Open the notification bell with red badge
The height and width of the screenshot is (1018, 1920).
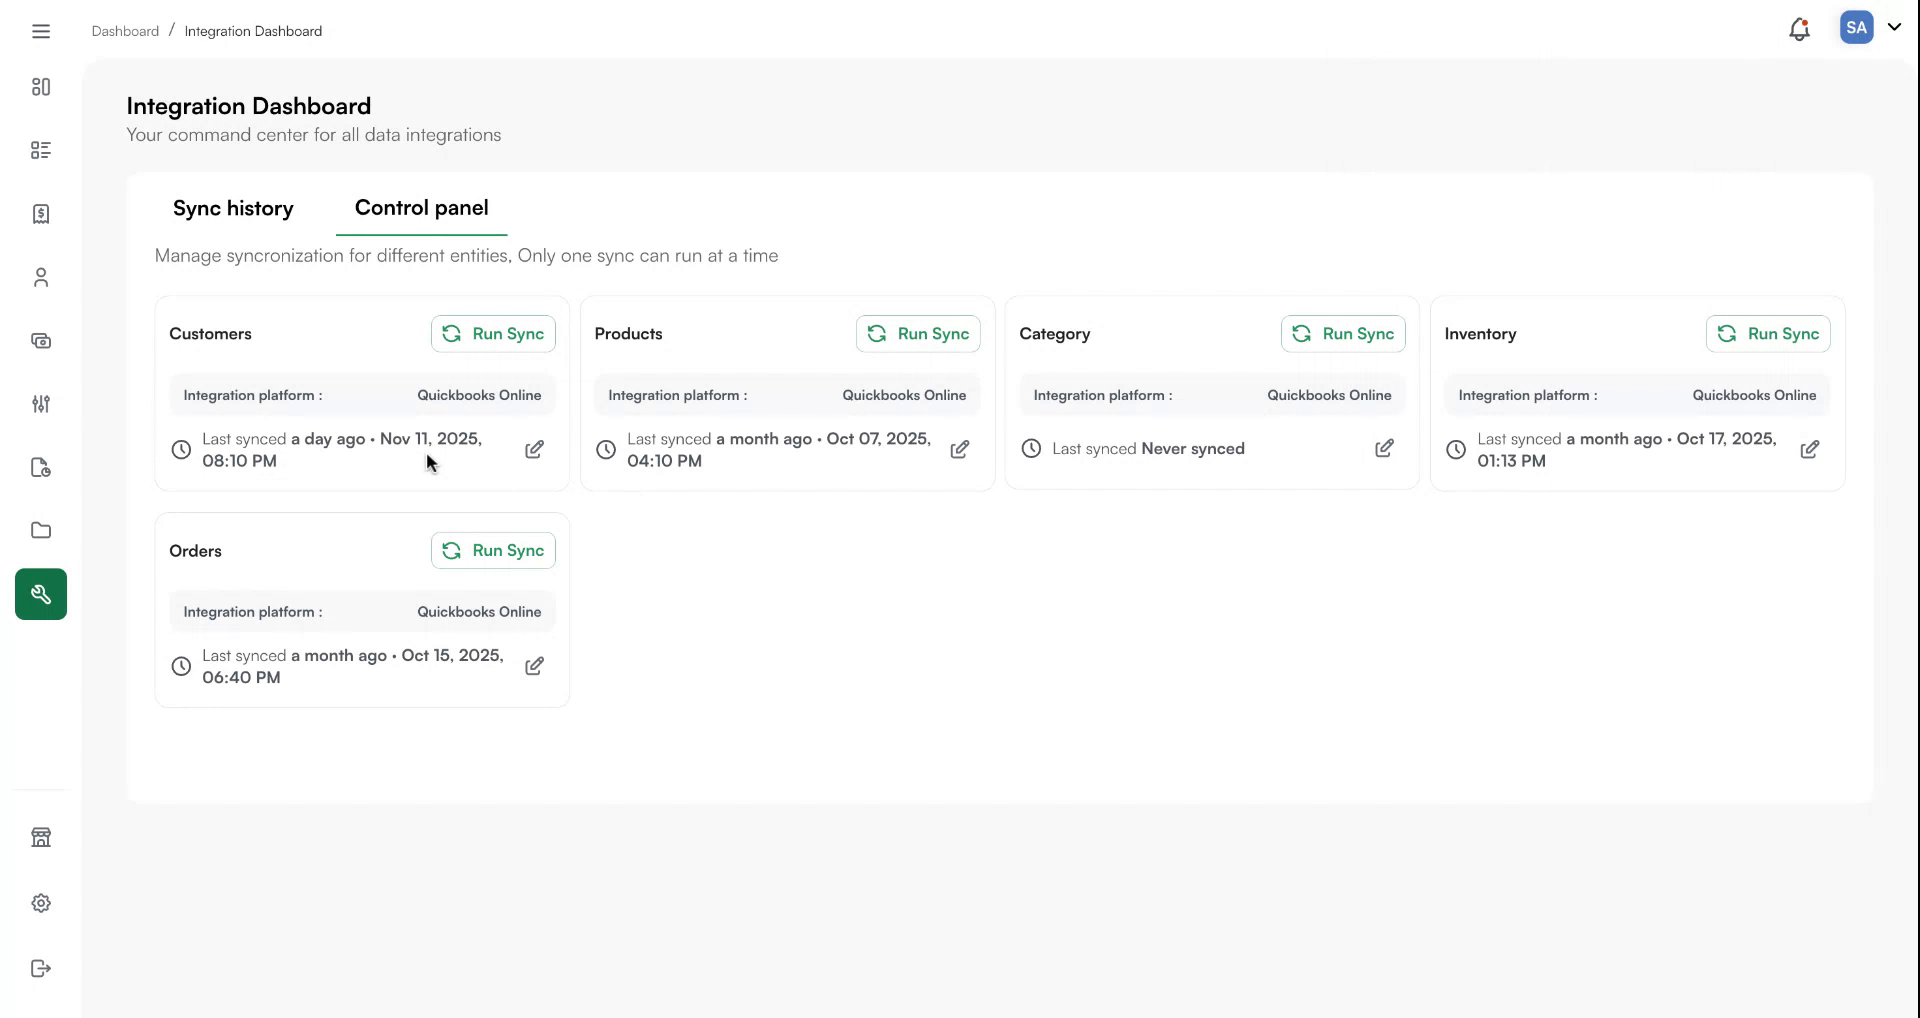click(1800, 29)
